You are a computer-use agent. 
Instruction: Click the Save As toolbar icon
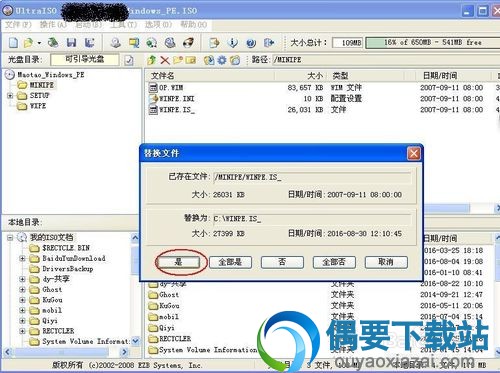tap(89, 43)
